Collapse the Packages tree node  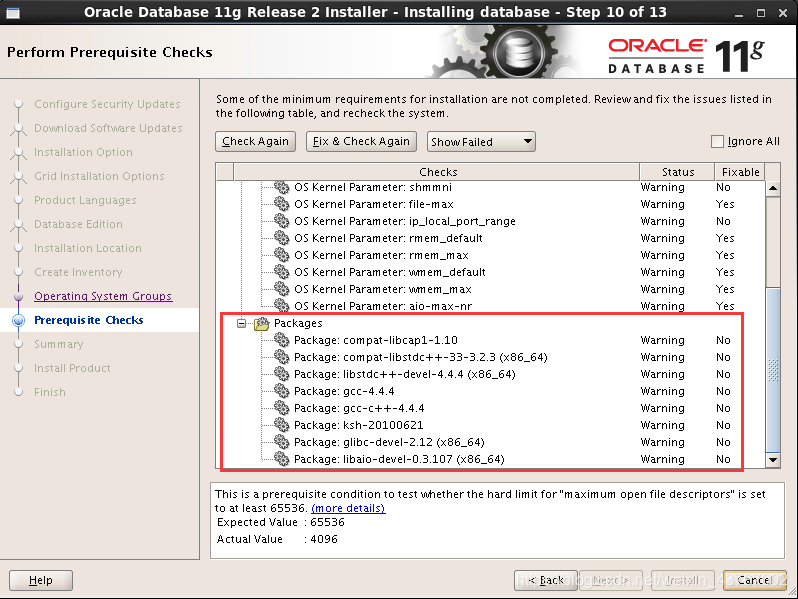[242, 323]
